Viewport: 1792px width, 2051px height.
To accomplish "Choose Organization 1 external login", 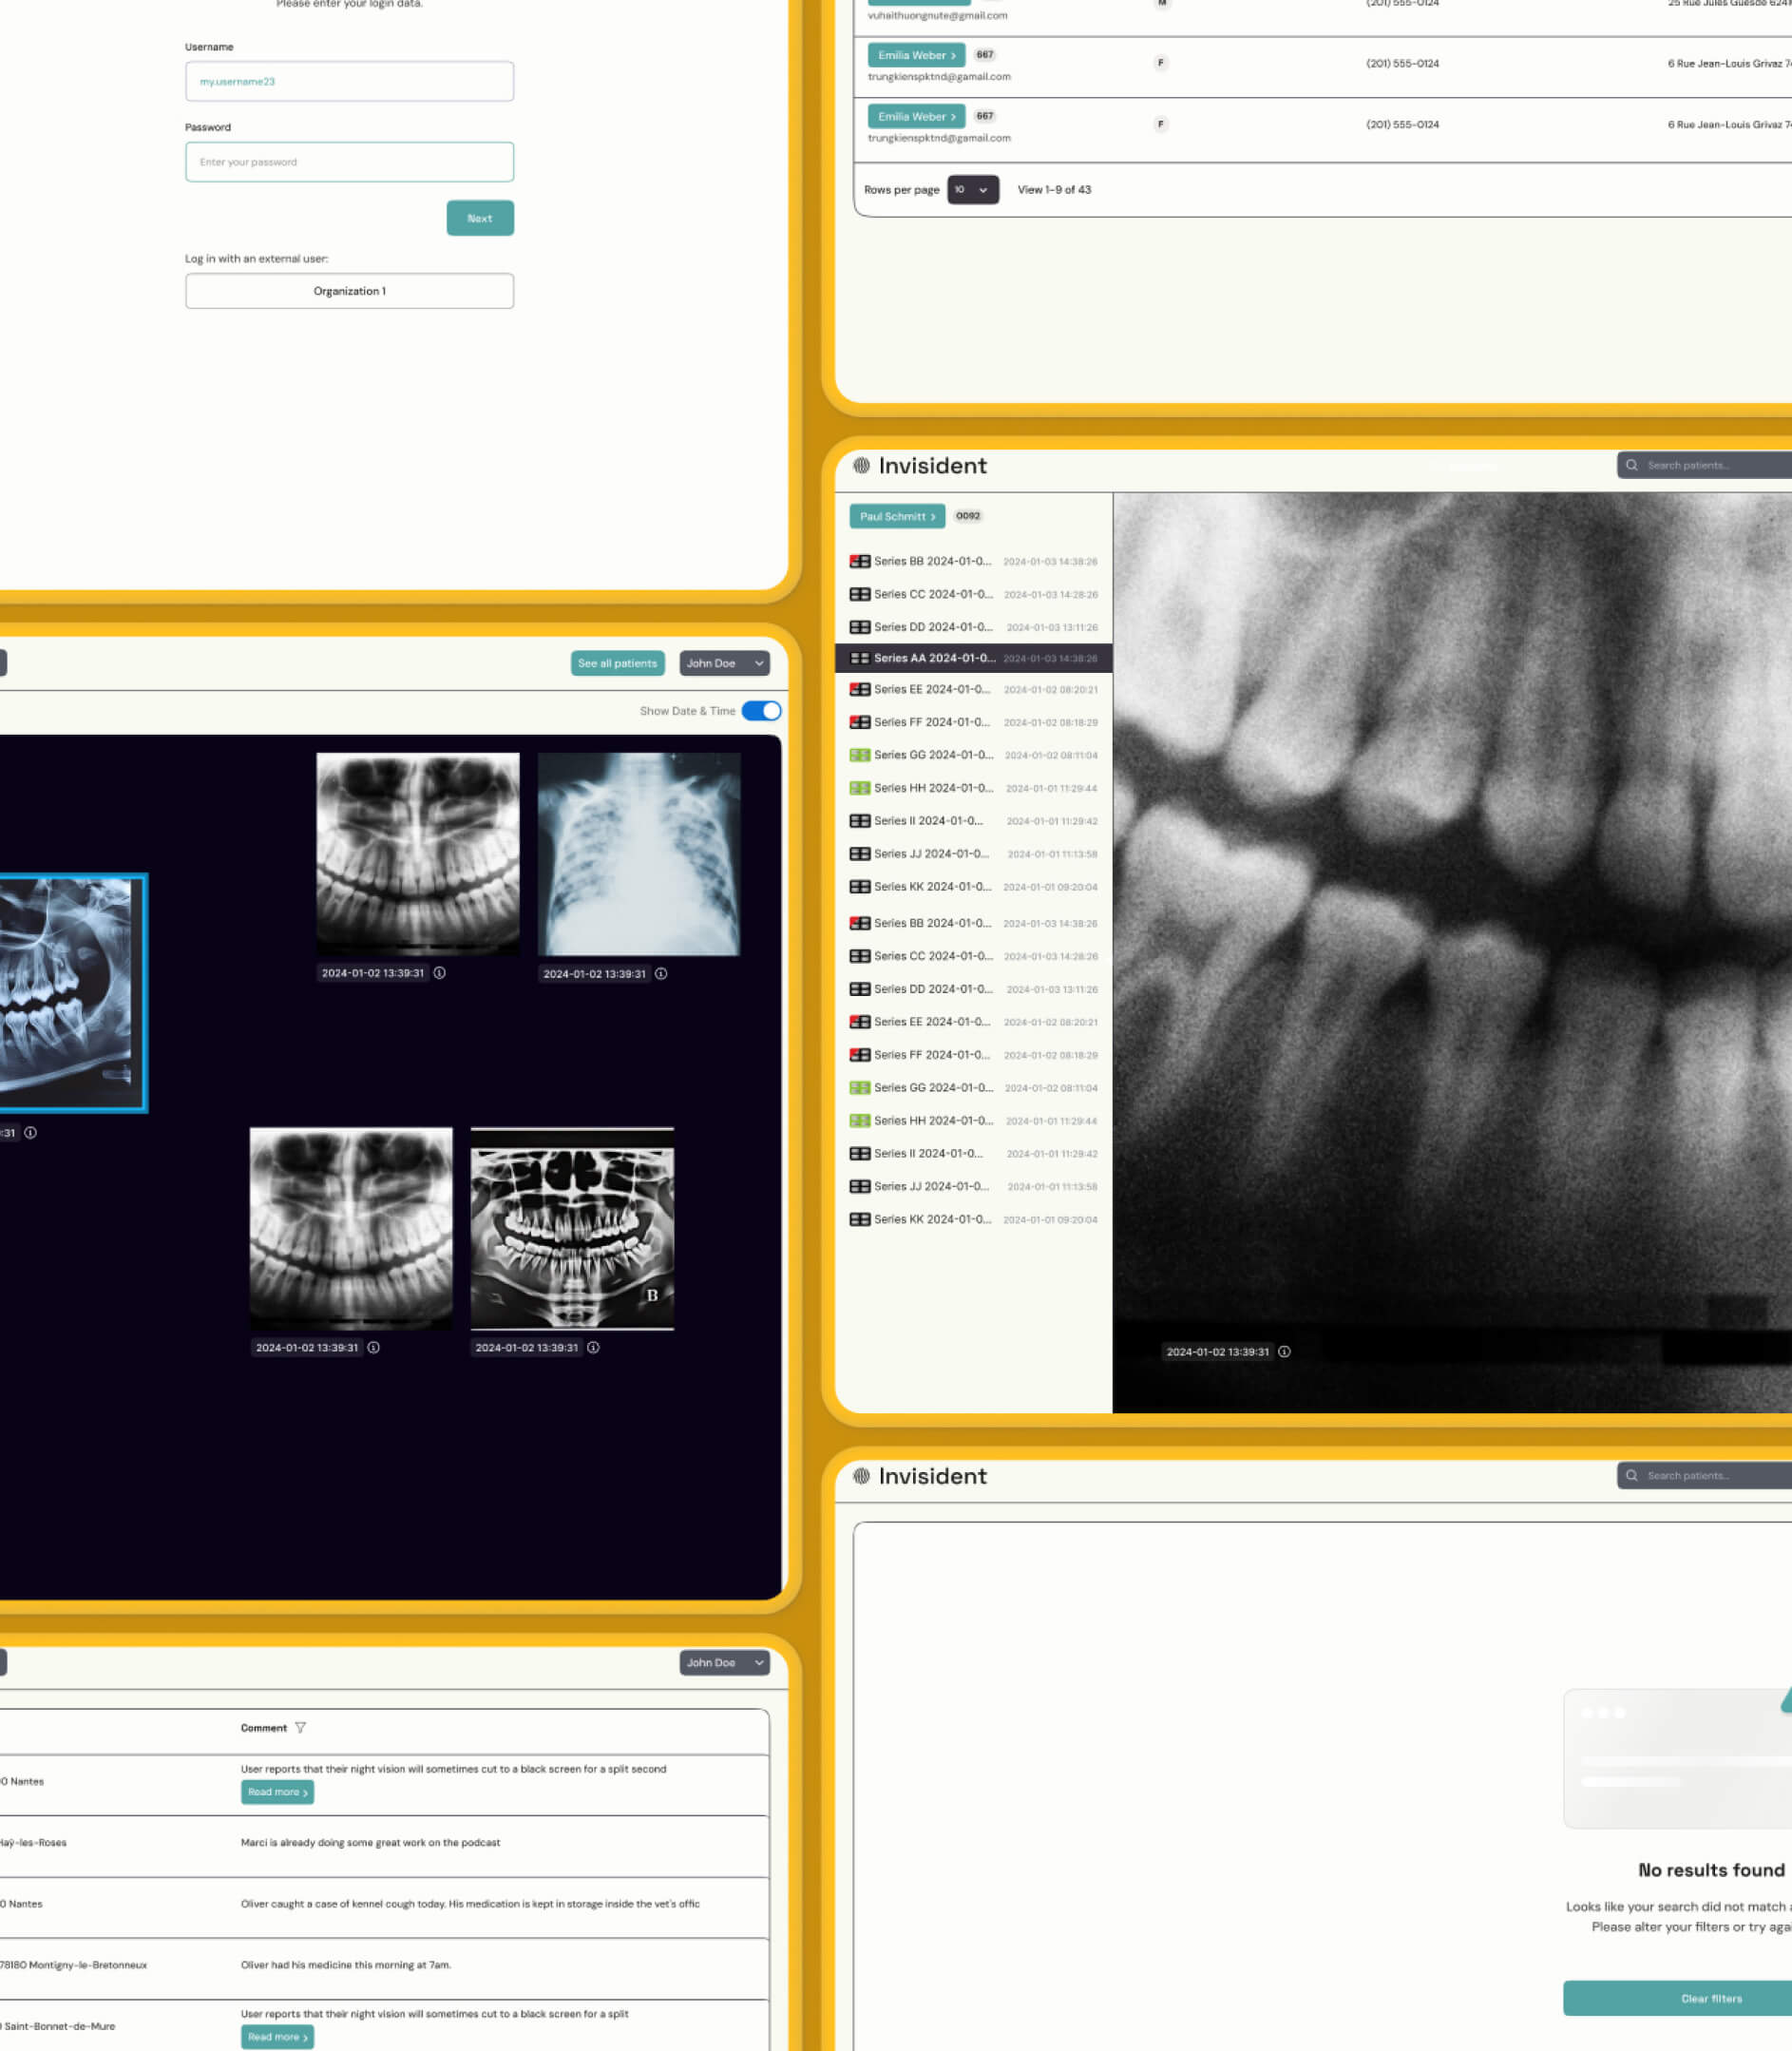I will click(349, 291).
